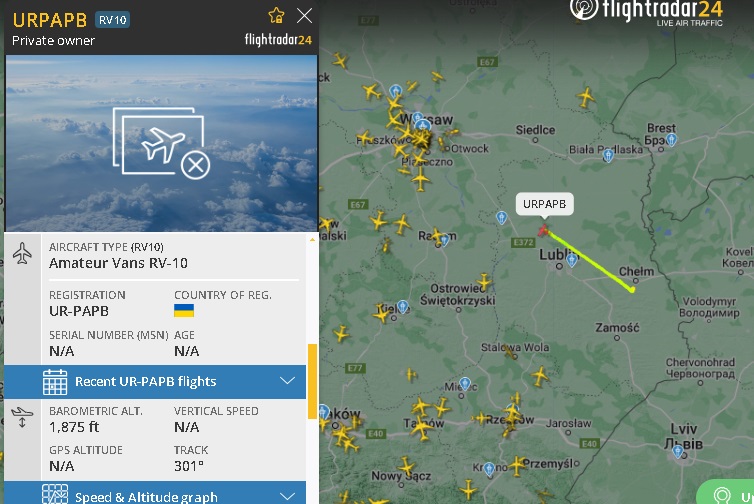The height and width of the screenshot is (504, 754).
Task: Click the calendar icon for recent flights
Action: coord(55,382)
